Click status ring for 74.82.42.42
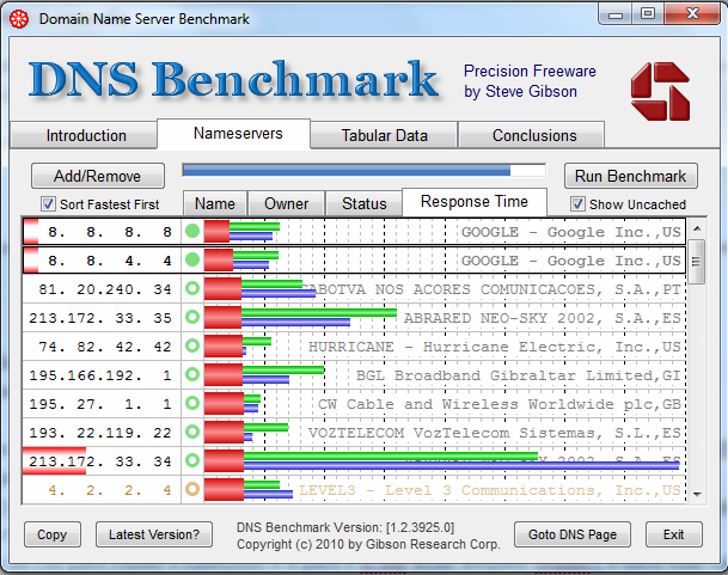728x575 pixels. (x=192, y=346)
